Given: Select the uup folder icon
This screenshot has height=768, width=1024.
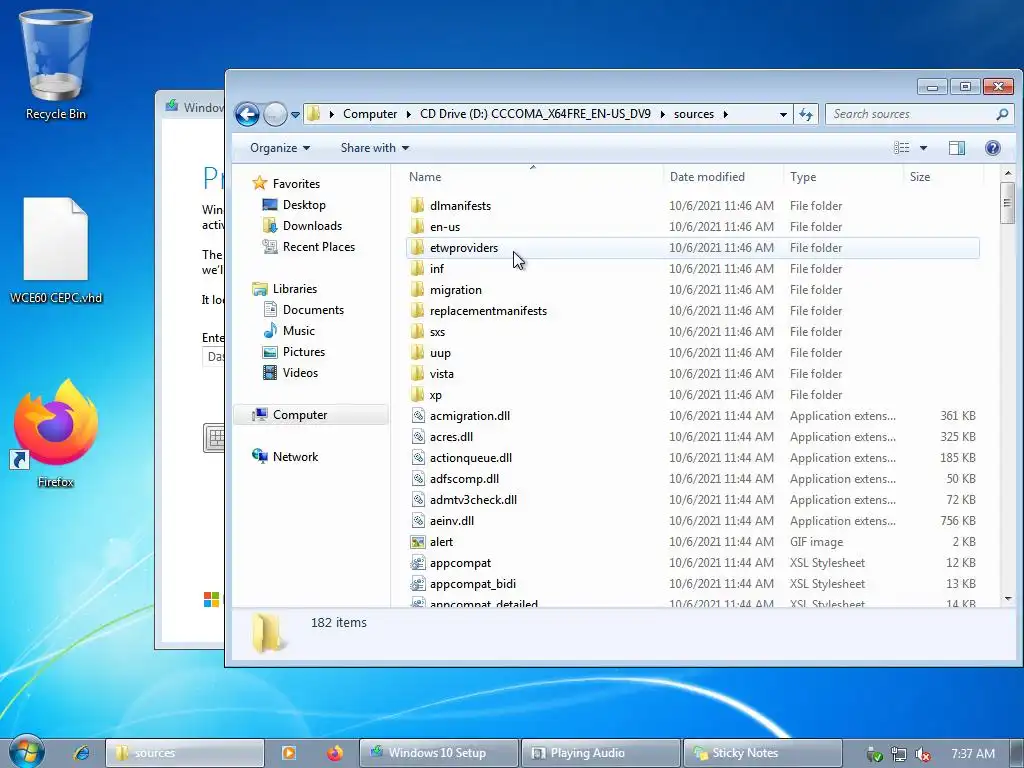Looking at the screenshot, I should (417, 353).
